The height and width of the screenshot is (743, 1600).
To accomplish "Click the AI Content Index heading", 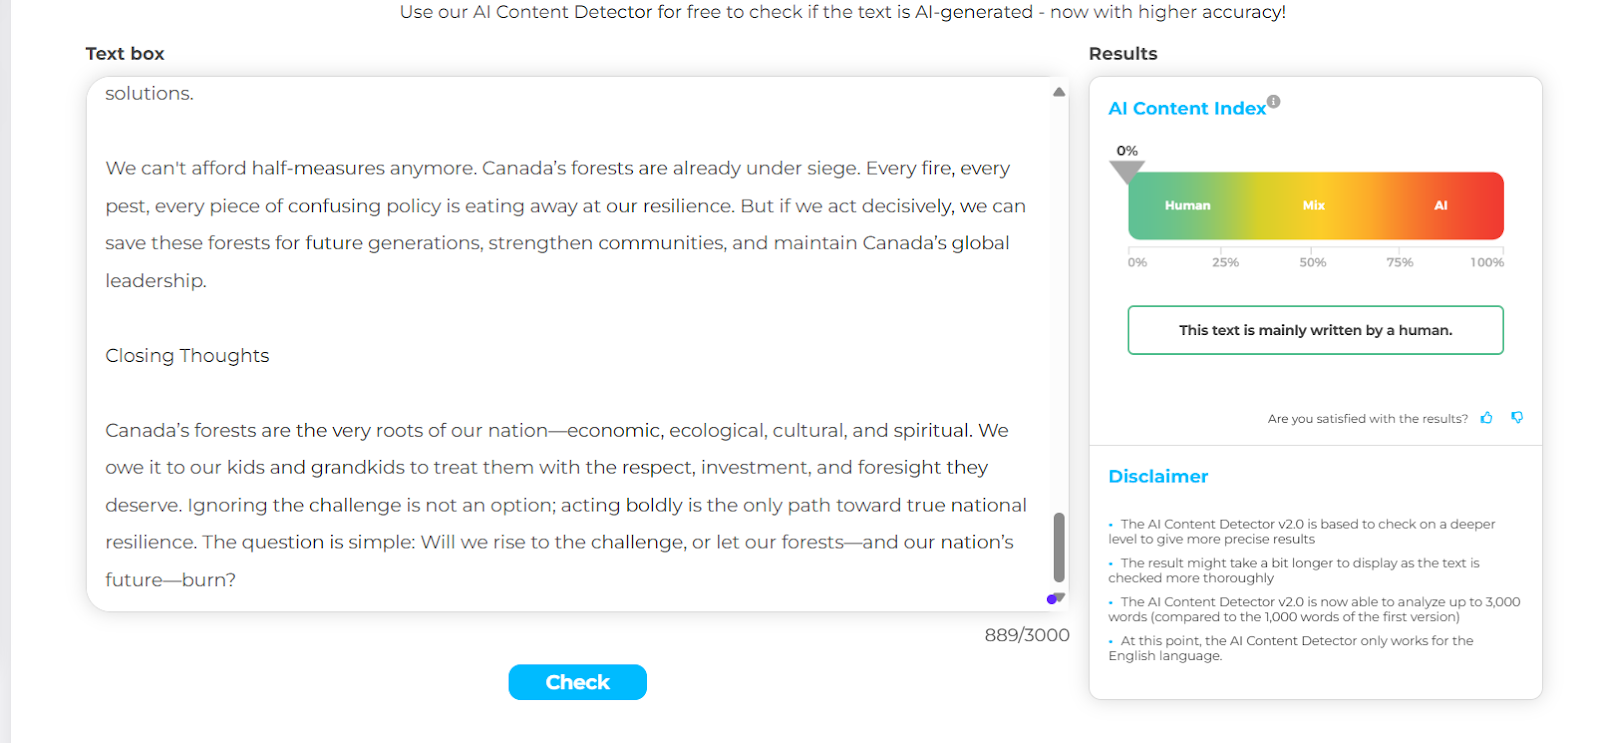I will pos(1187,109).
